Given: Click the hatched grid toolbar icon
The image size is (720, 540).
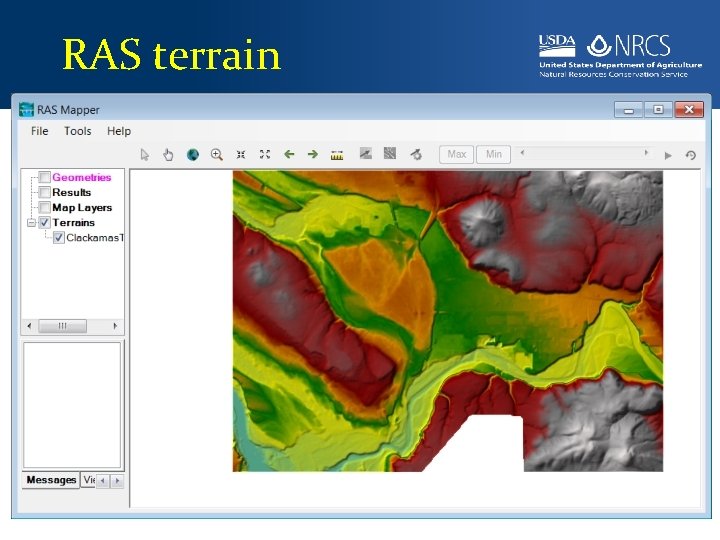Looking at the screenshot, I should pyautogui.click(x=390, y=153).
